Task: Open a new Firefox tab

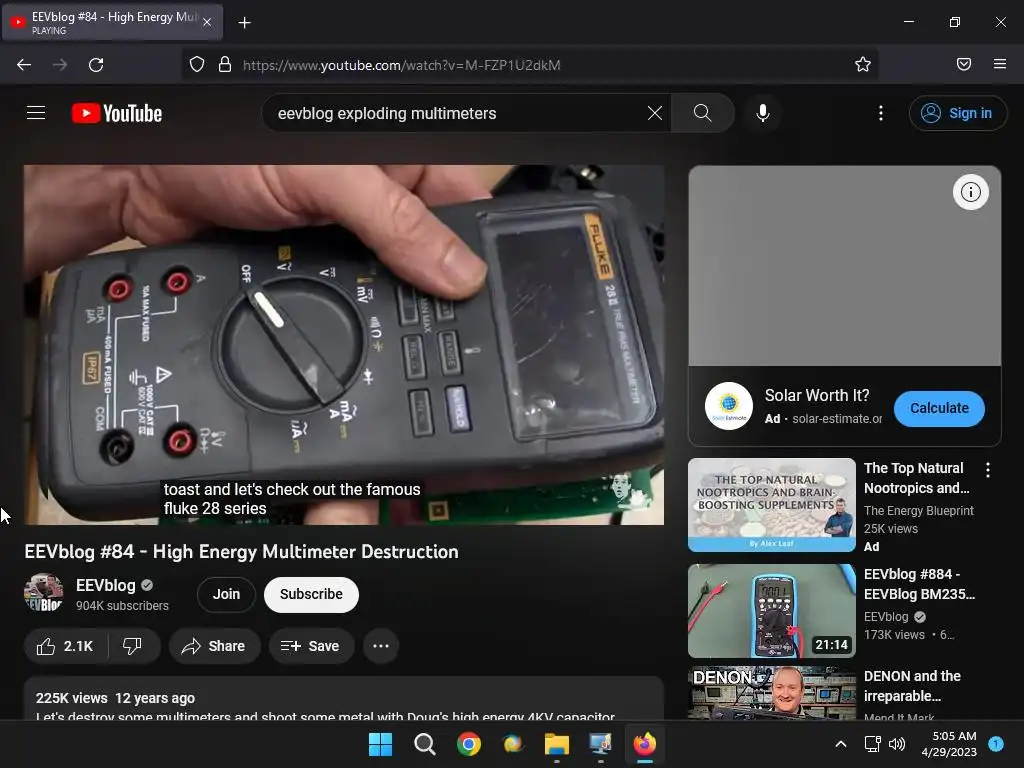Action: click(244, 23)
